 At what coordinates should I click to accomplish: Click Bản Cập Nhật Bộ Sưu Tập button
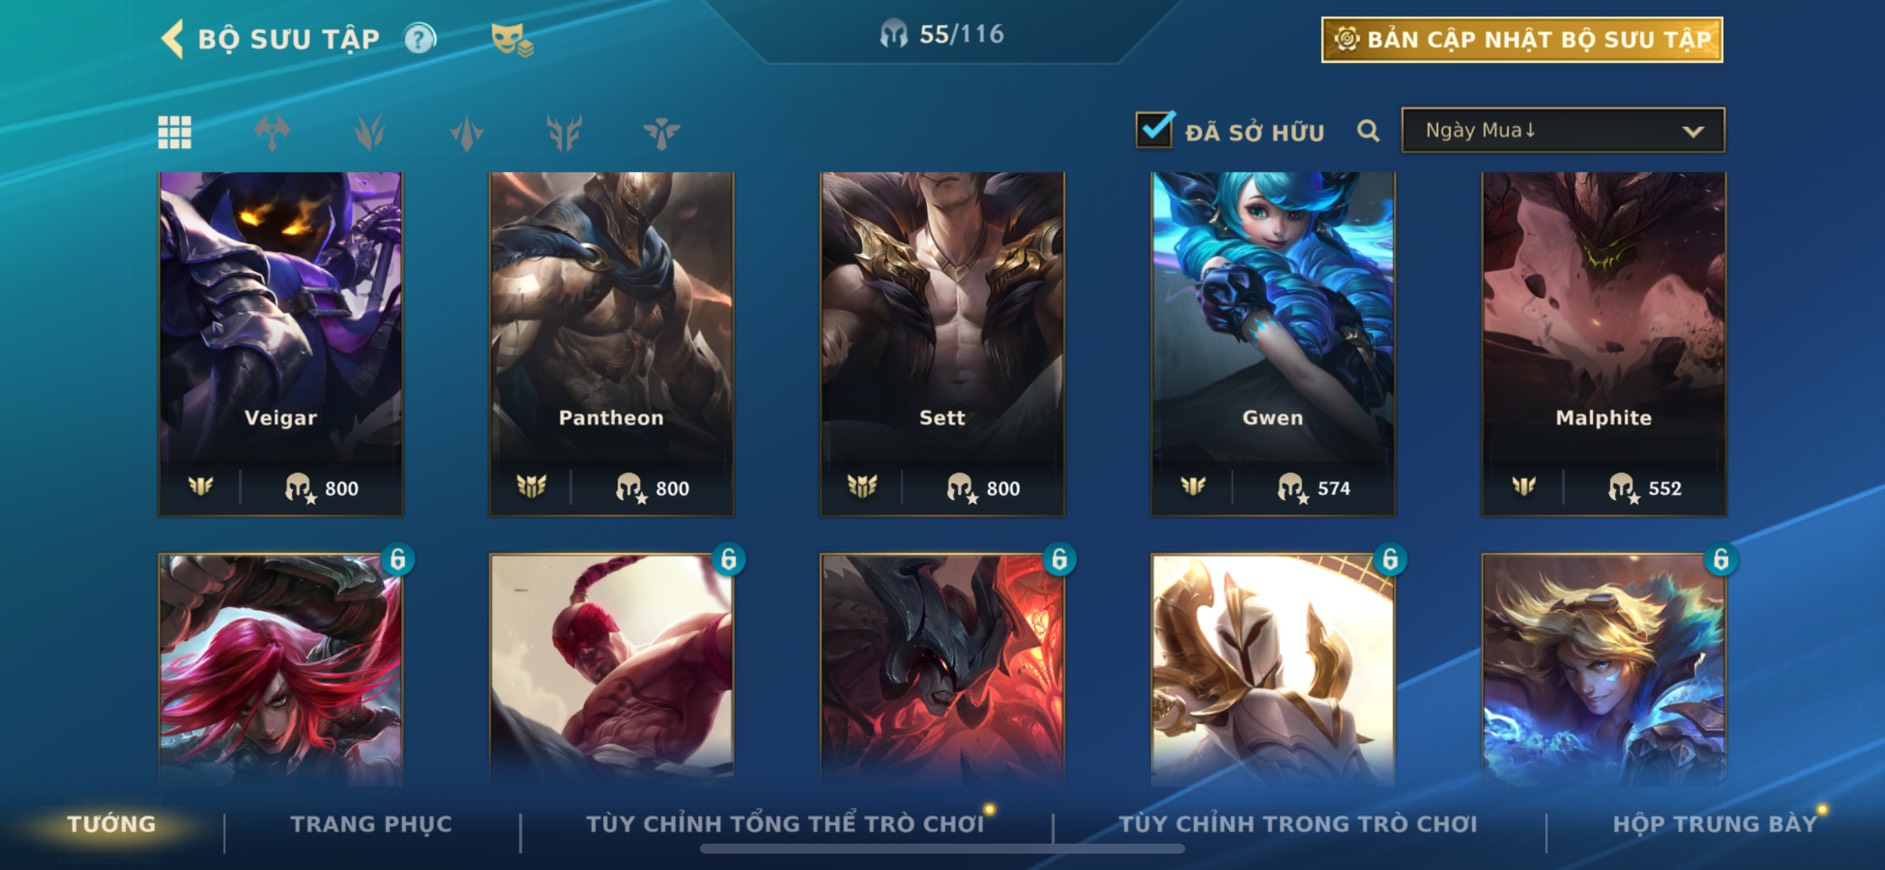pyautogui.click(x=1522, y=40)
